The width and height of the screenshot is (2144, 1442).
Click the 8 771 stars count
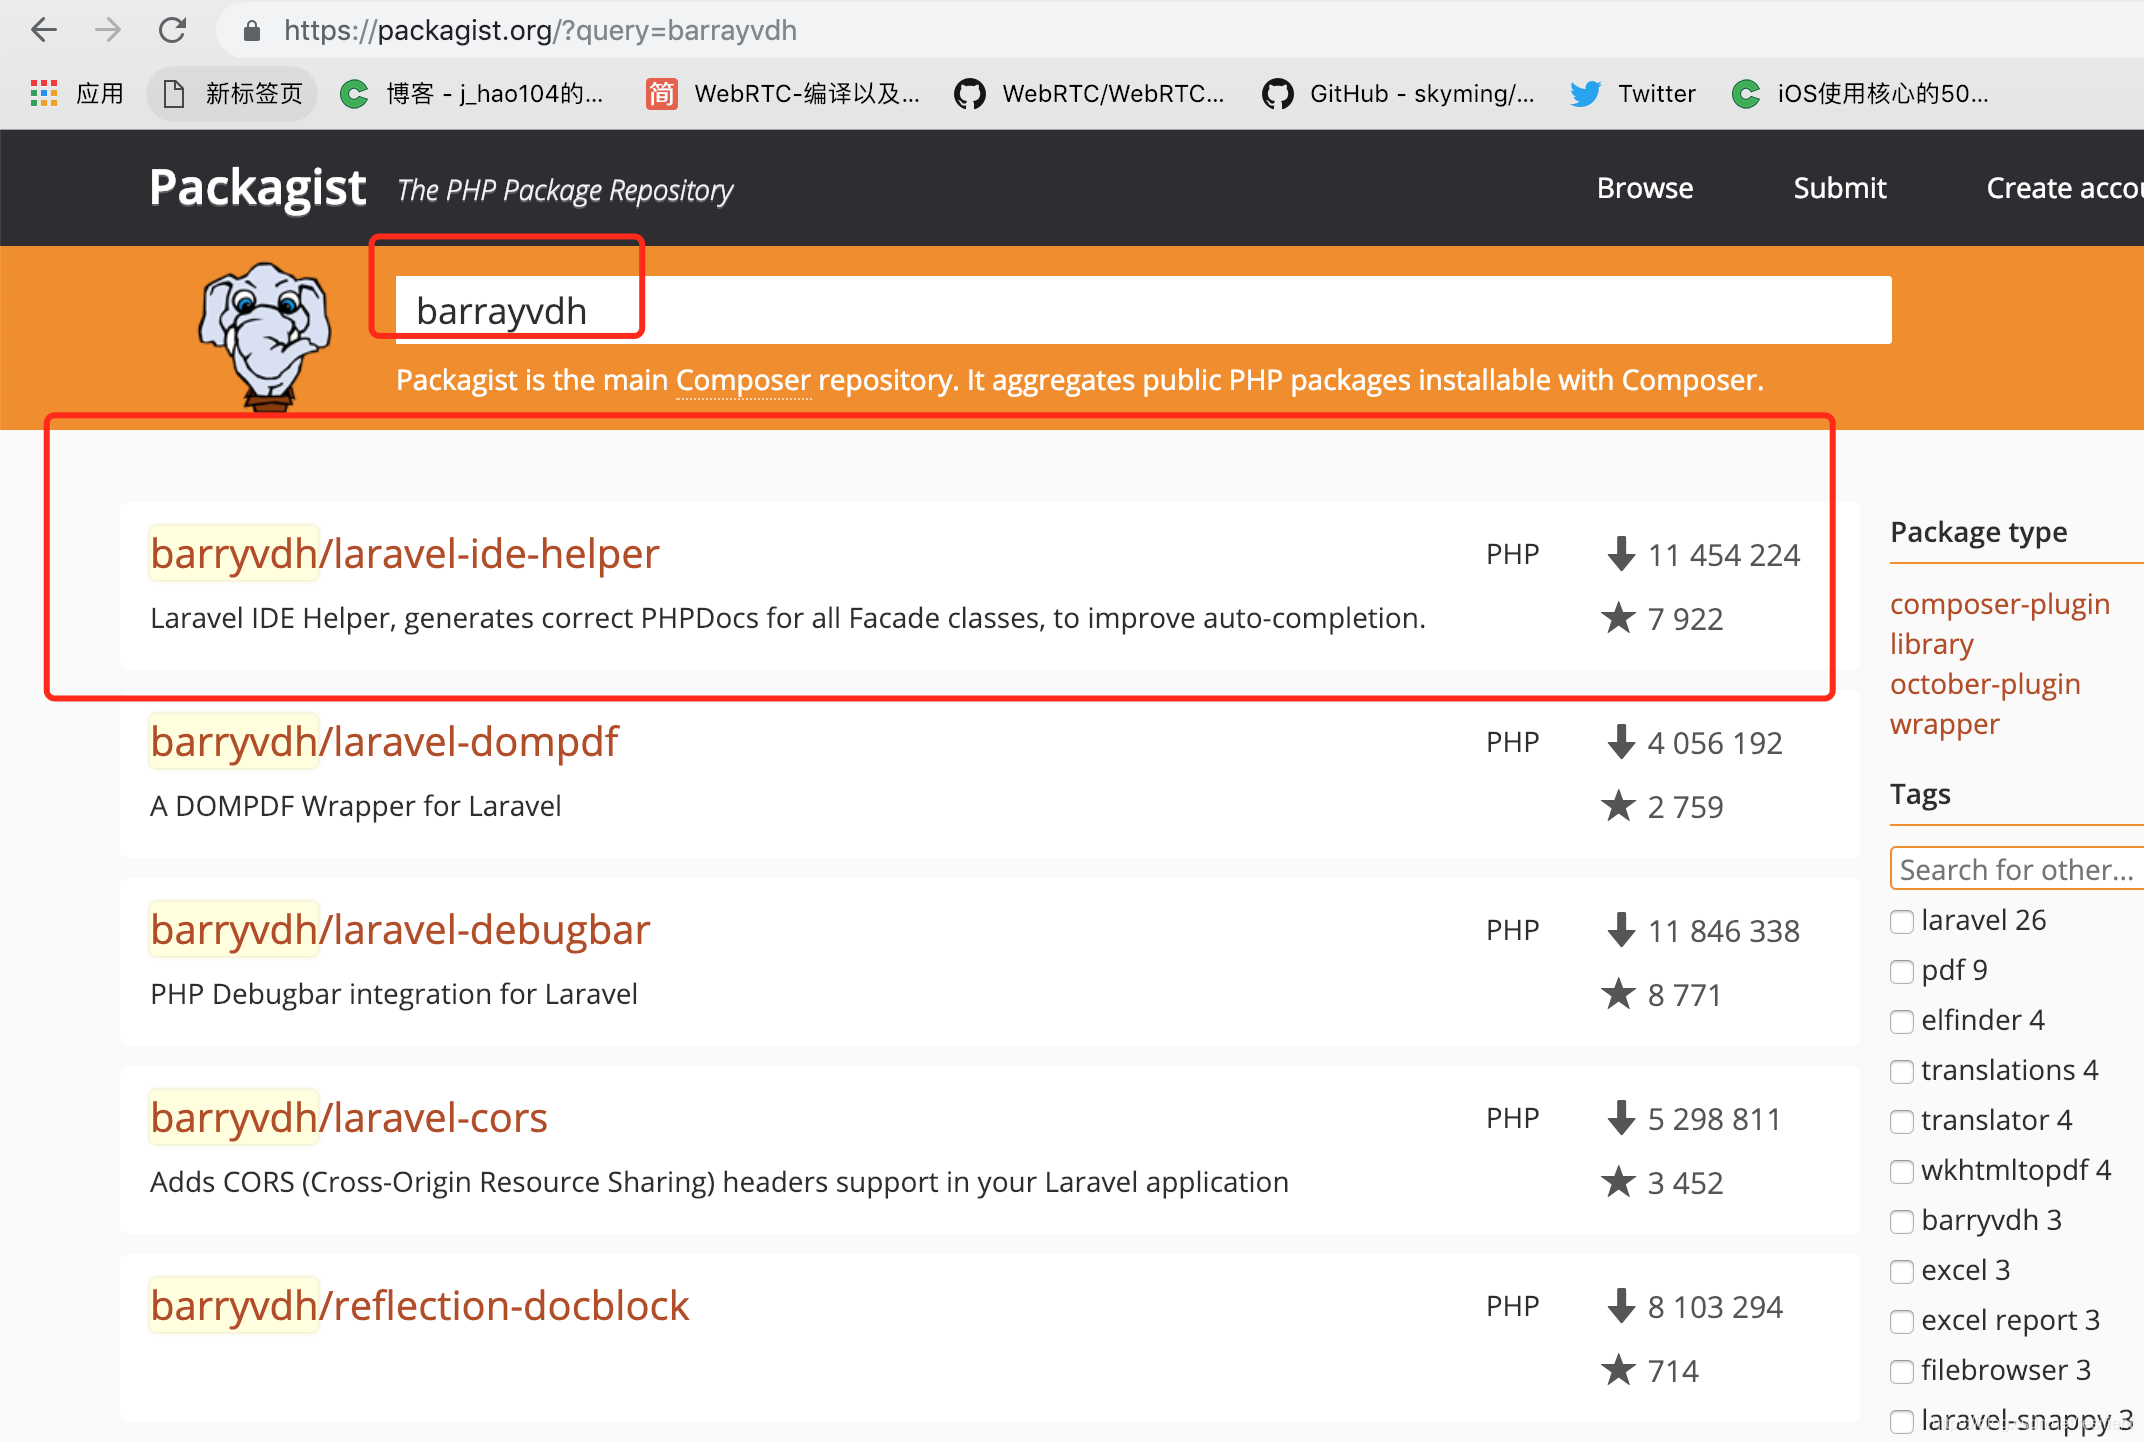click(x=1684, y=994)
